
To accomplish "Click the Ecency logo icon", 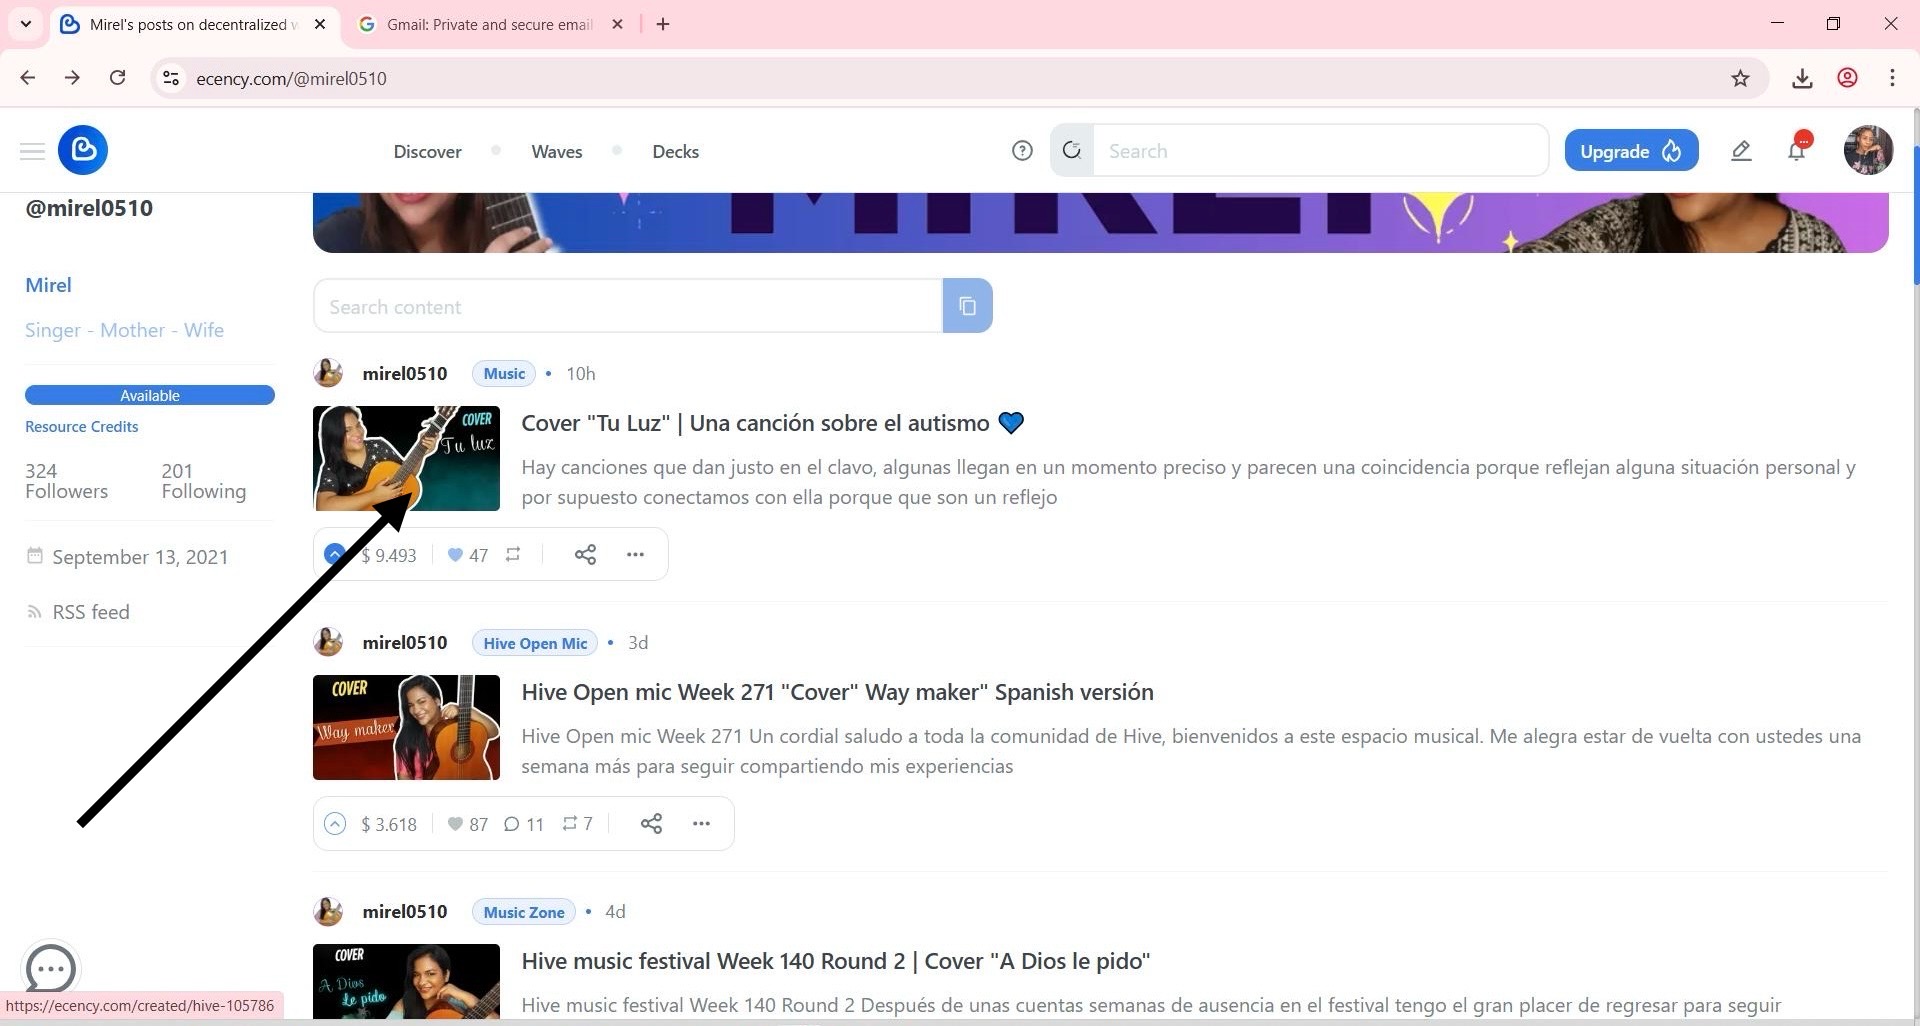I will [x=83, y=151].
